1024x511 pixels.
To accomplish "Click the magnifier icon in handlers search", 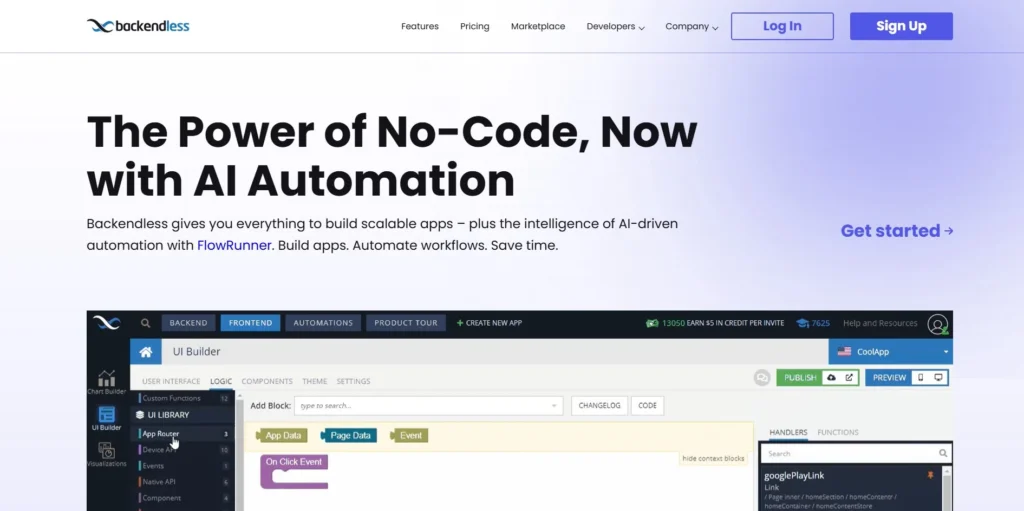I will pos(943,453).
